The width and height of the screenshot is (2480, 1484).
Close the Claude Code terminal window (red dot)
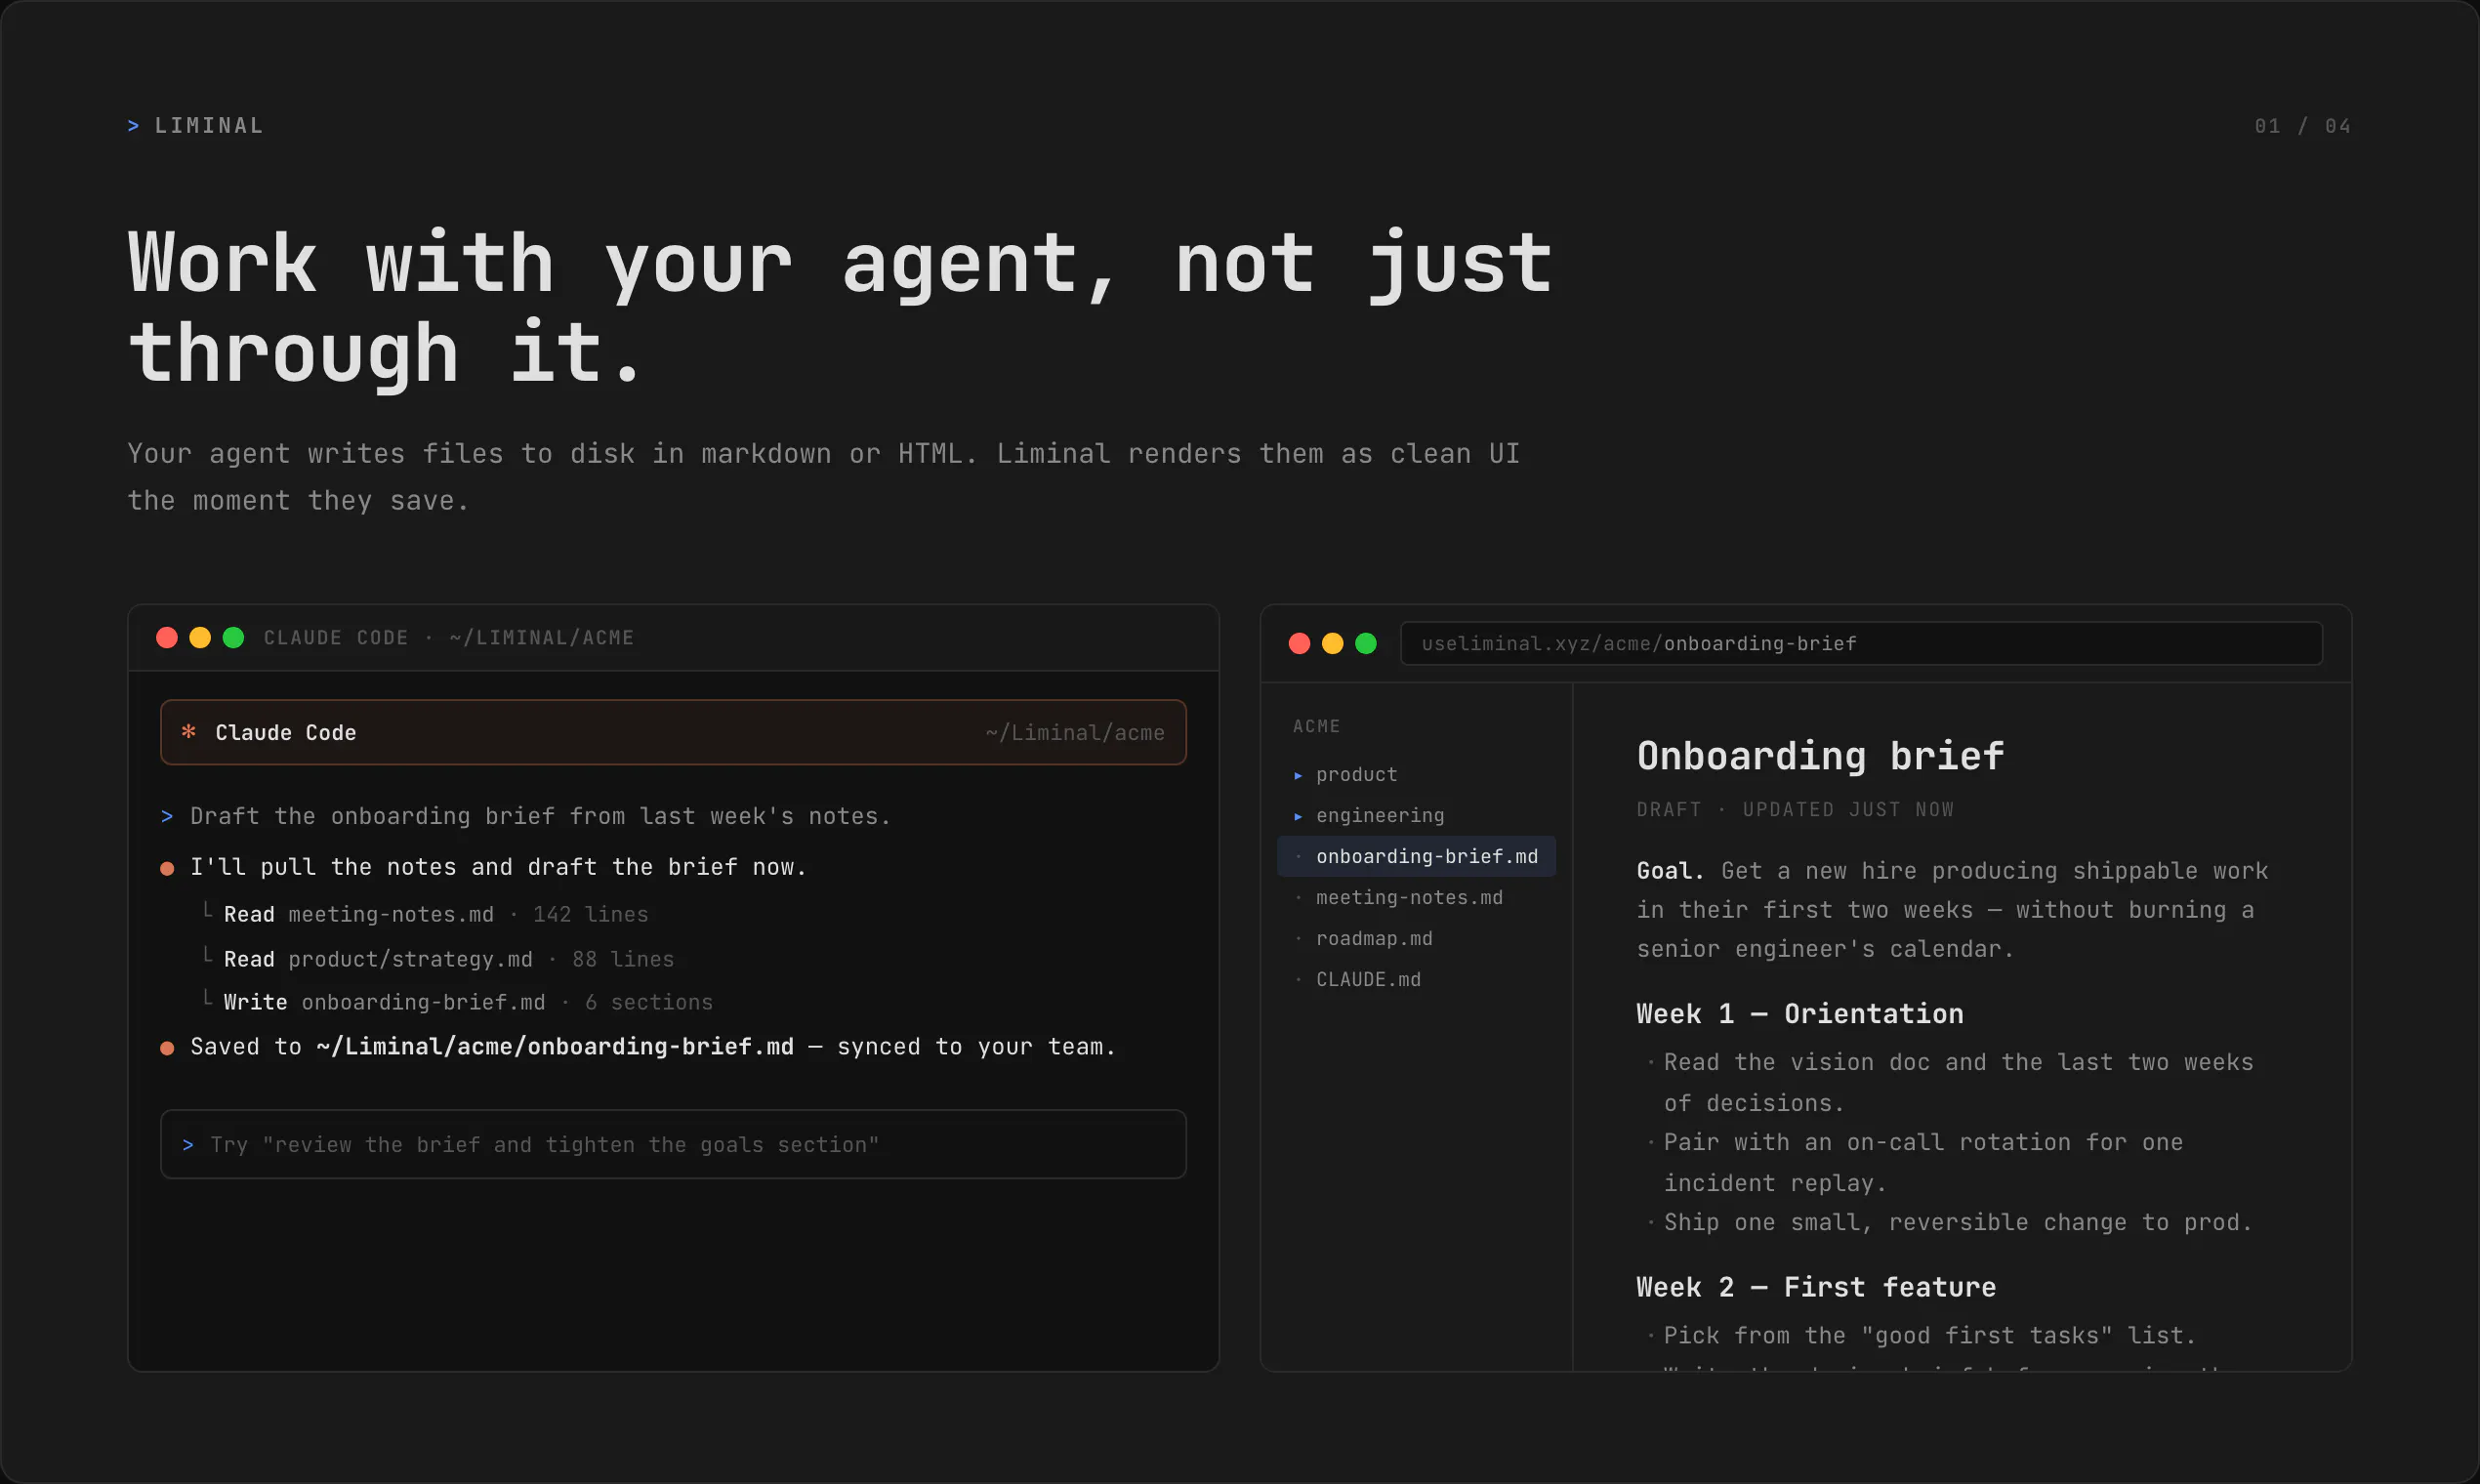coord(167,638)
